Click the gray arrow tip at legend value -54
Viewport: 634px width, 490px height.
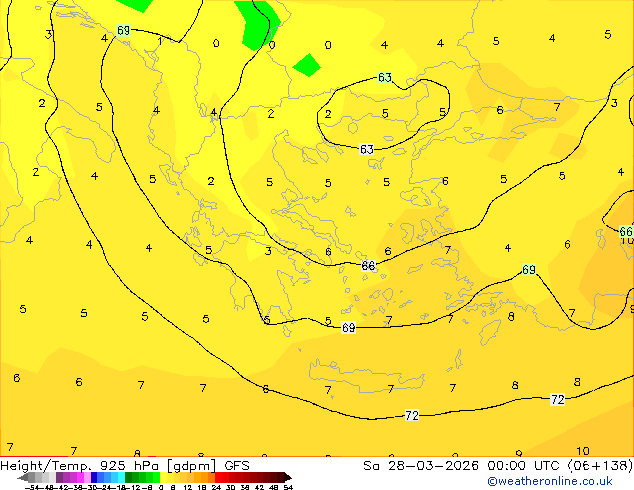pos(23,477)
